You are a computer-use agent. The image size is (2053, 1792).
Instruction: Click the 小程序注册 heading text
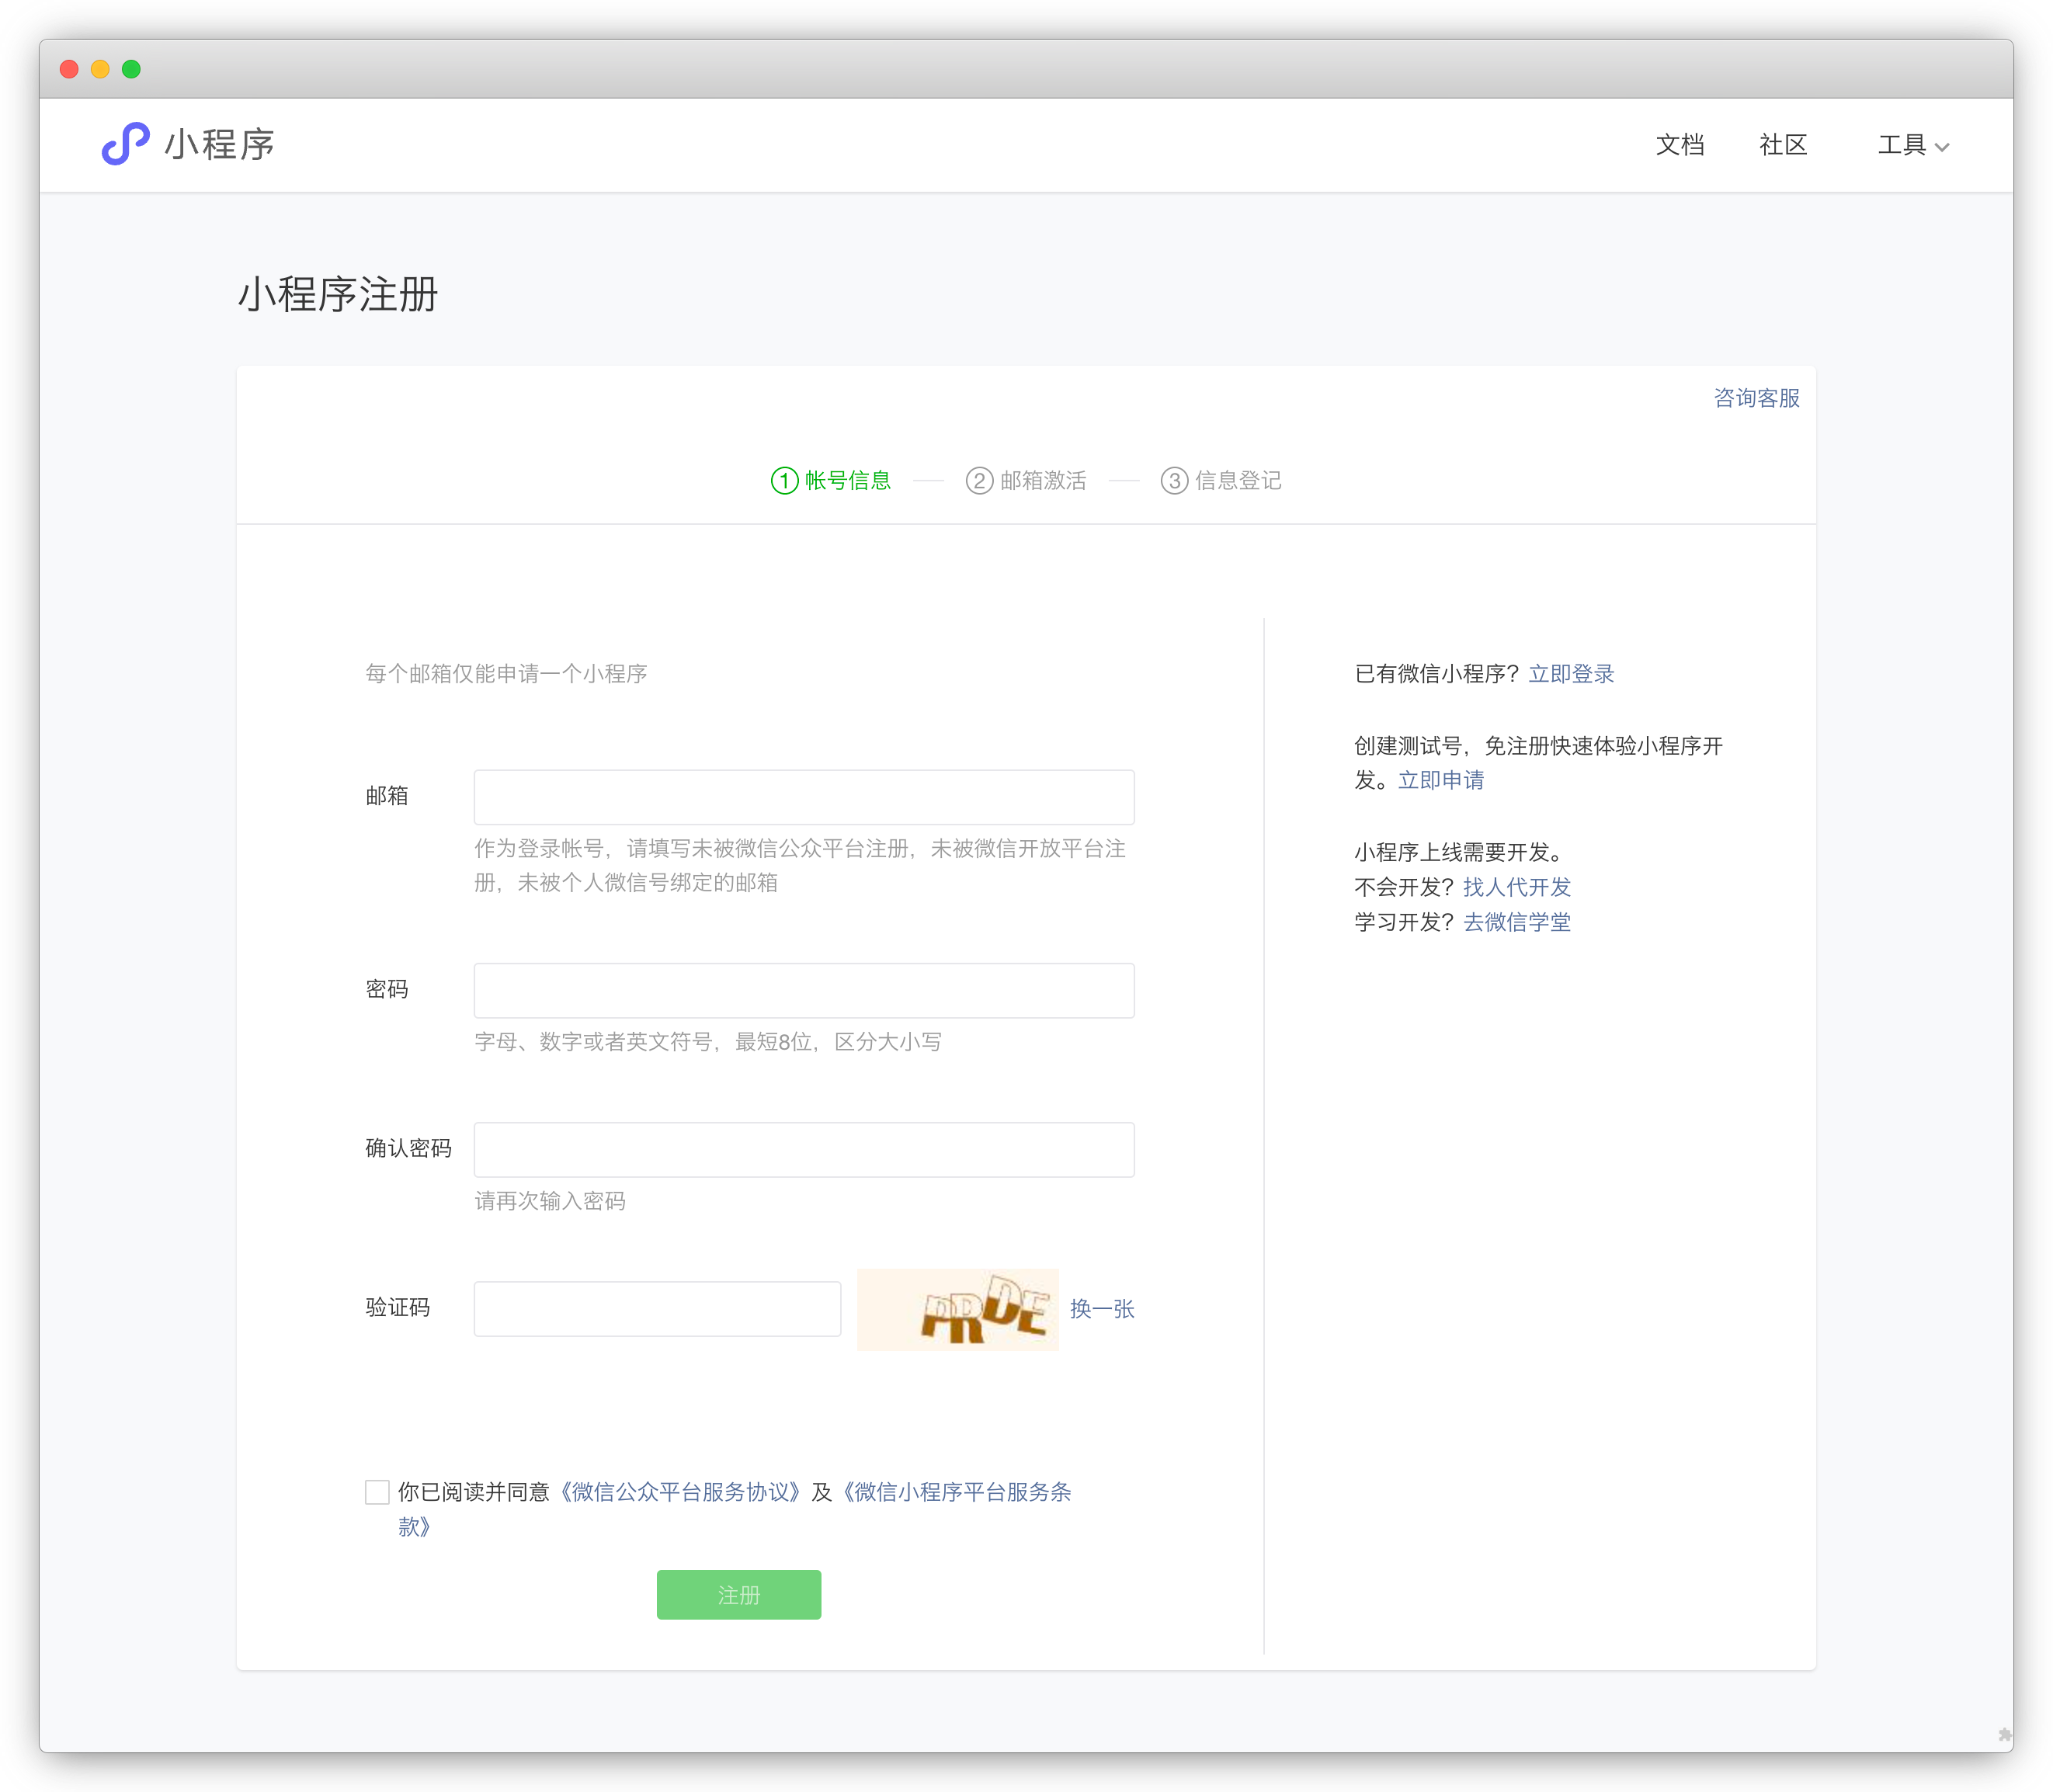(338, 295)
